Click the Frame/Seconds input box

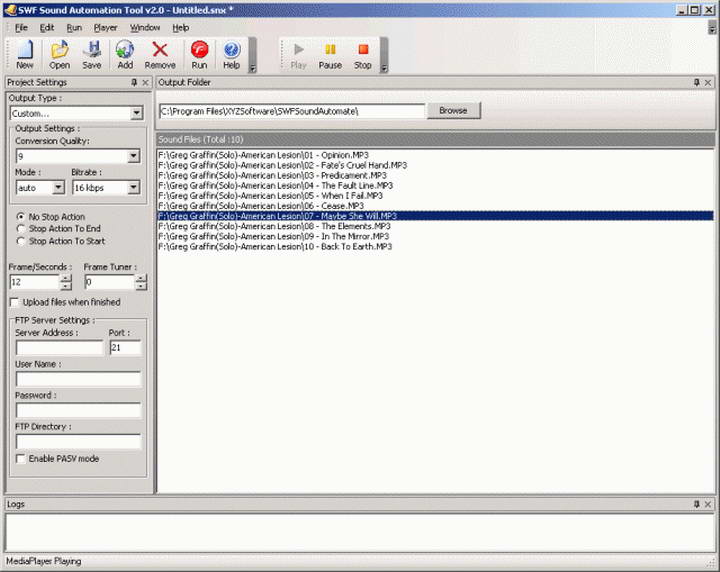[x=35, y=282]
